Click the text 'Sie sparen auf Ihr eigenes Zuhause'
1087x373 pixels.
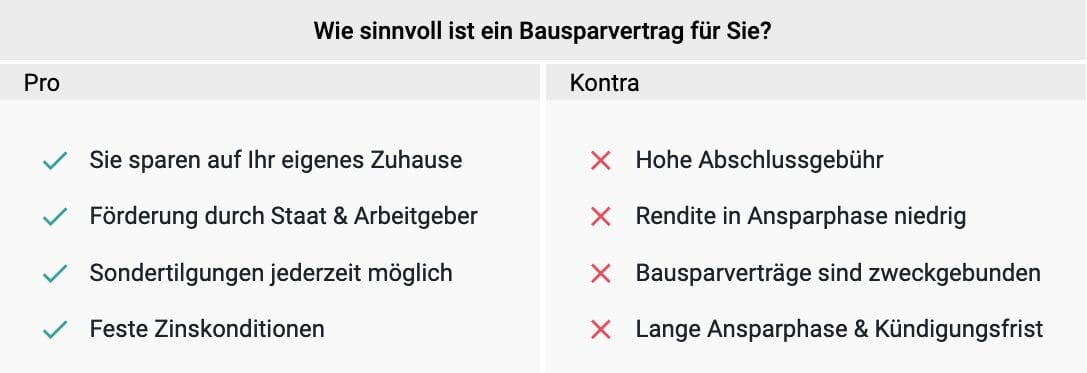coord(276,161)
